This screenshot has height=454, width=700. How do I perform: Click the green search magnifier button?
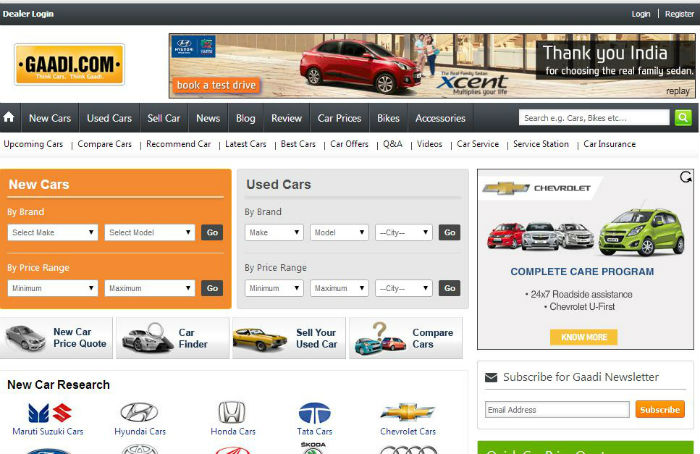click(683, 118)
